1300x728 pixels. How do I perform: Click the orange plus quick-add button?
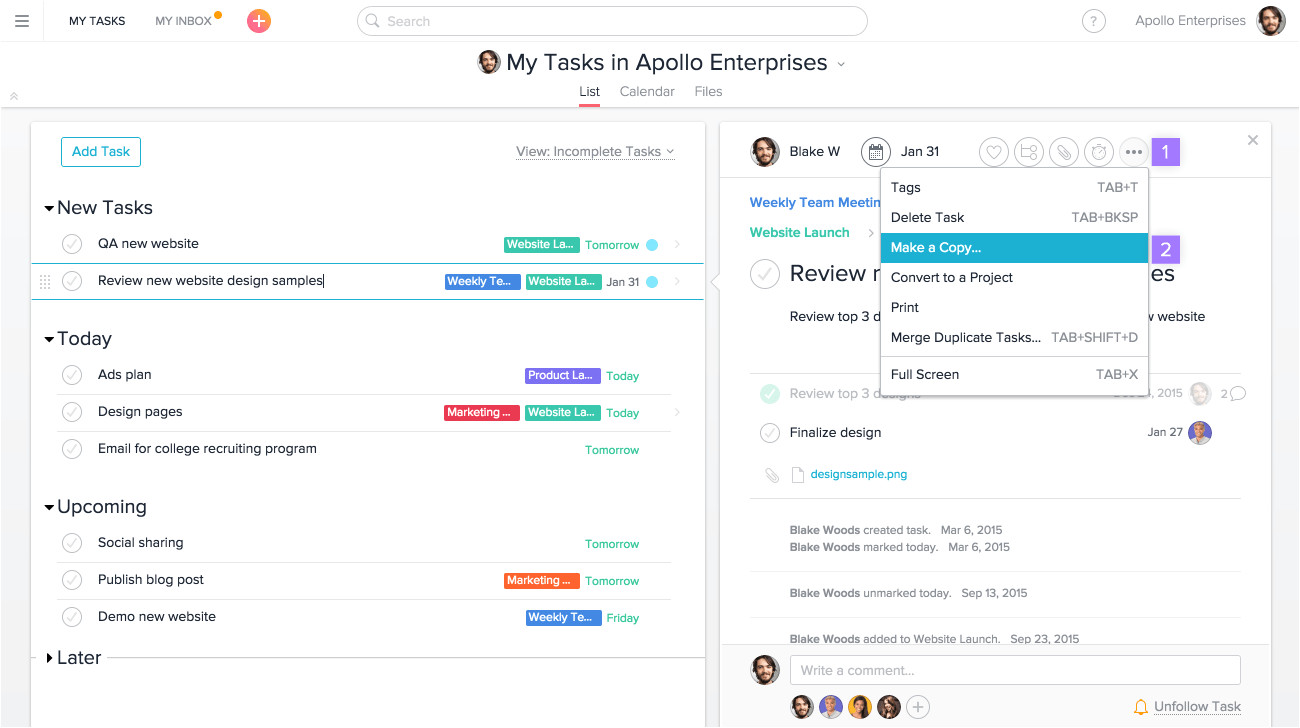point(259,21)
